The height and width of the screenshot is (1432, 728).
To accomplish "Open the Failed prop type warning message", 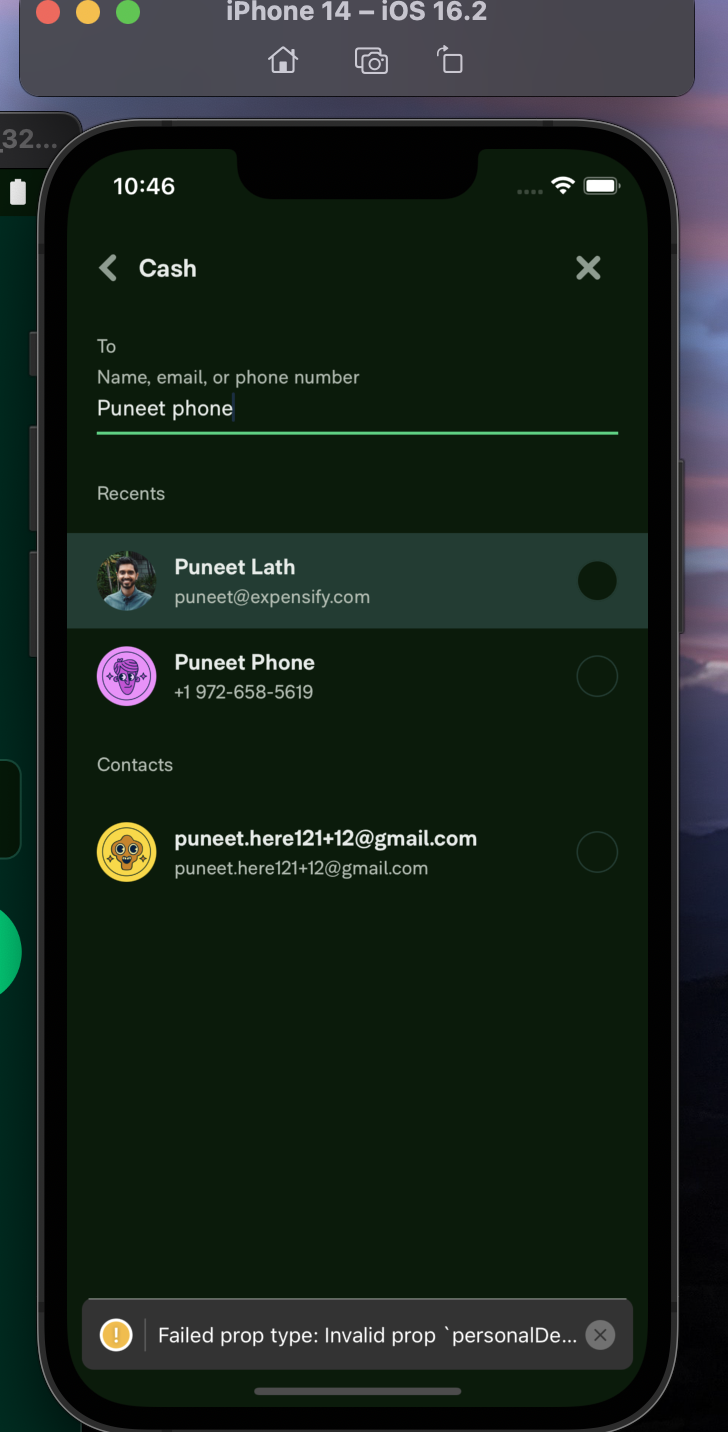I will (368, 1336).
